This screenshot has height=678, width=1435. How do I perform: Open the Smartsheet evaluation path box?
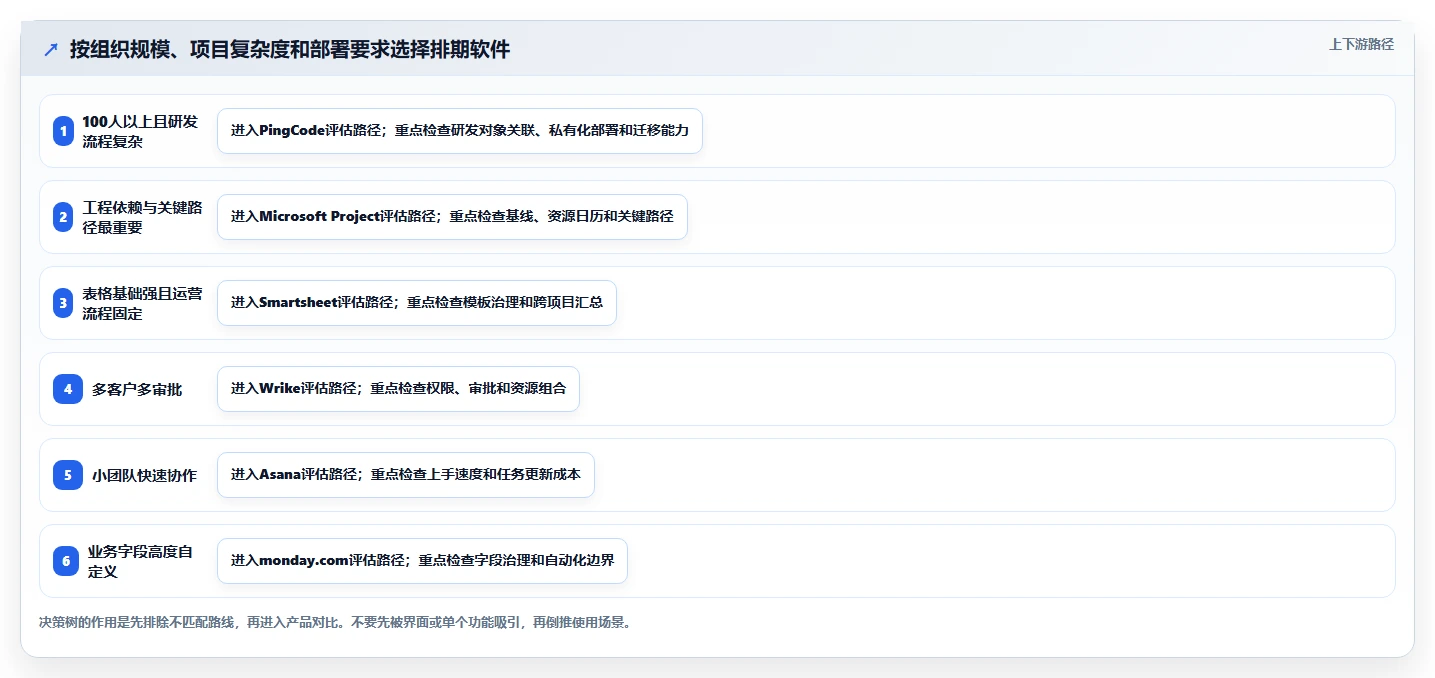click(x=417, y=303)
